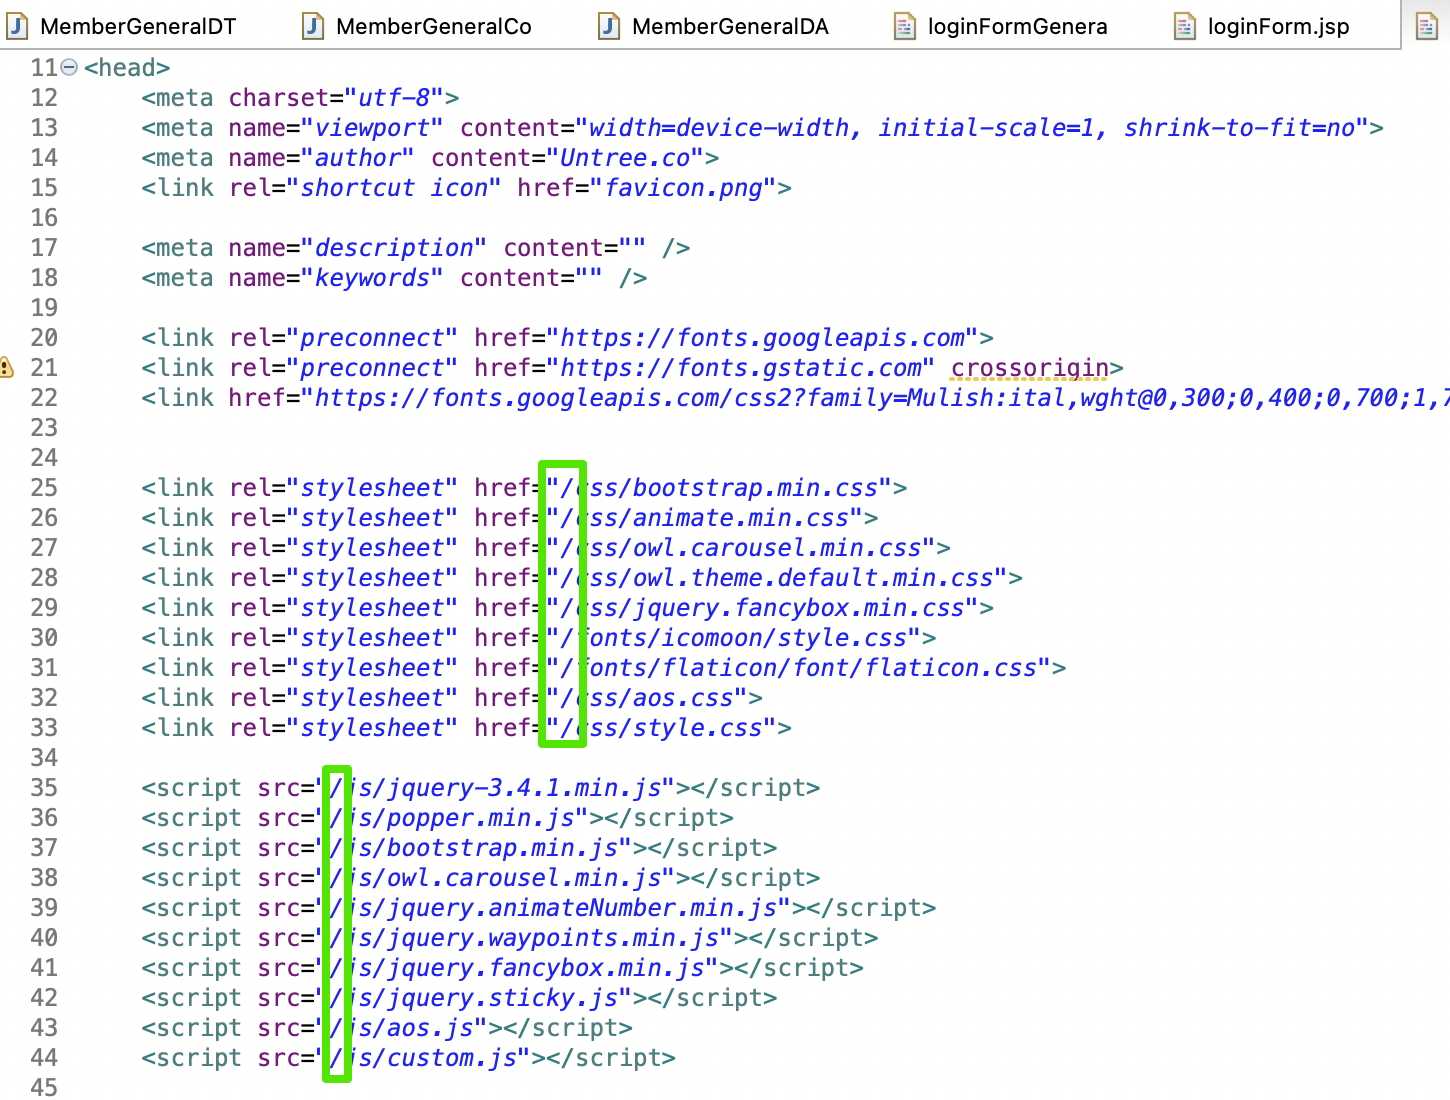This screenshot has width=1450, height=1100.
Task: Click line number 24 in the gutter
Action: [x=44, y=458]
